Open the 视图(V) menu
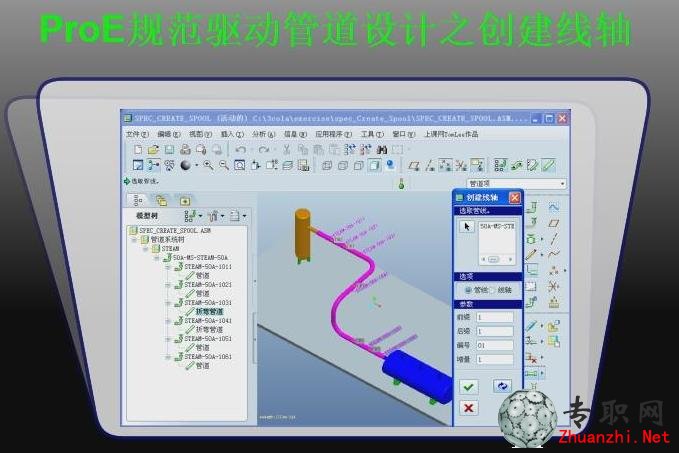Screen dimensions: 679x453 click(x=200, y=134)
